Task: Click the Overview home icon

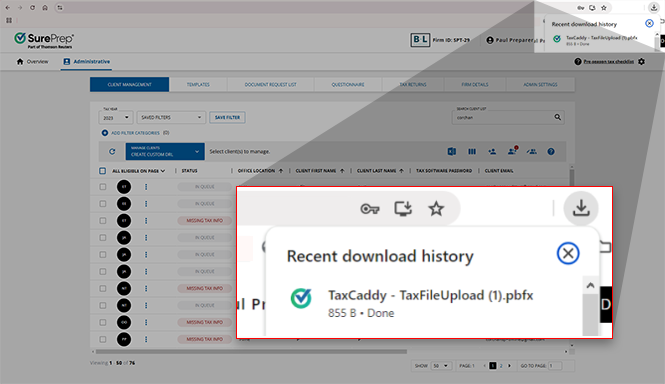Action: (x=20, y=62)
